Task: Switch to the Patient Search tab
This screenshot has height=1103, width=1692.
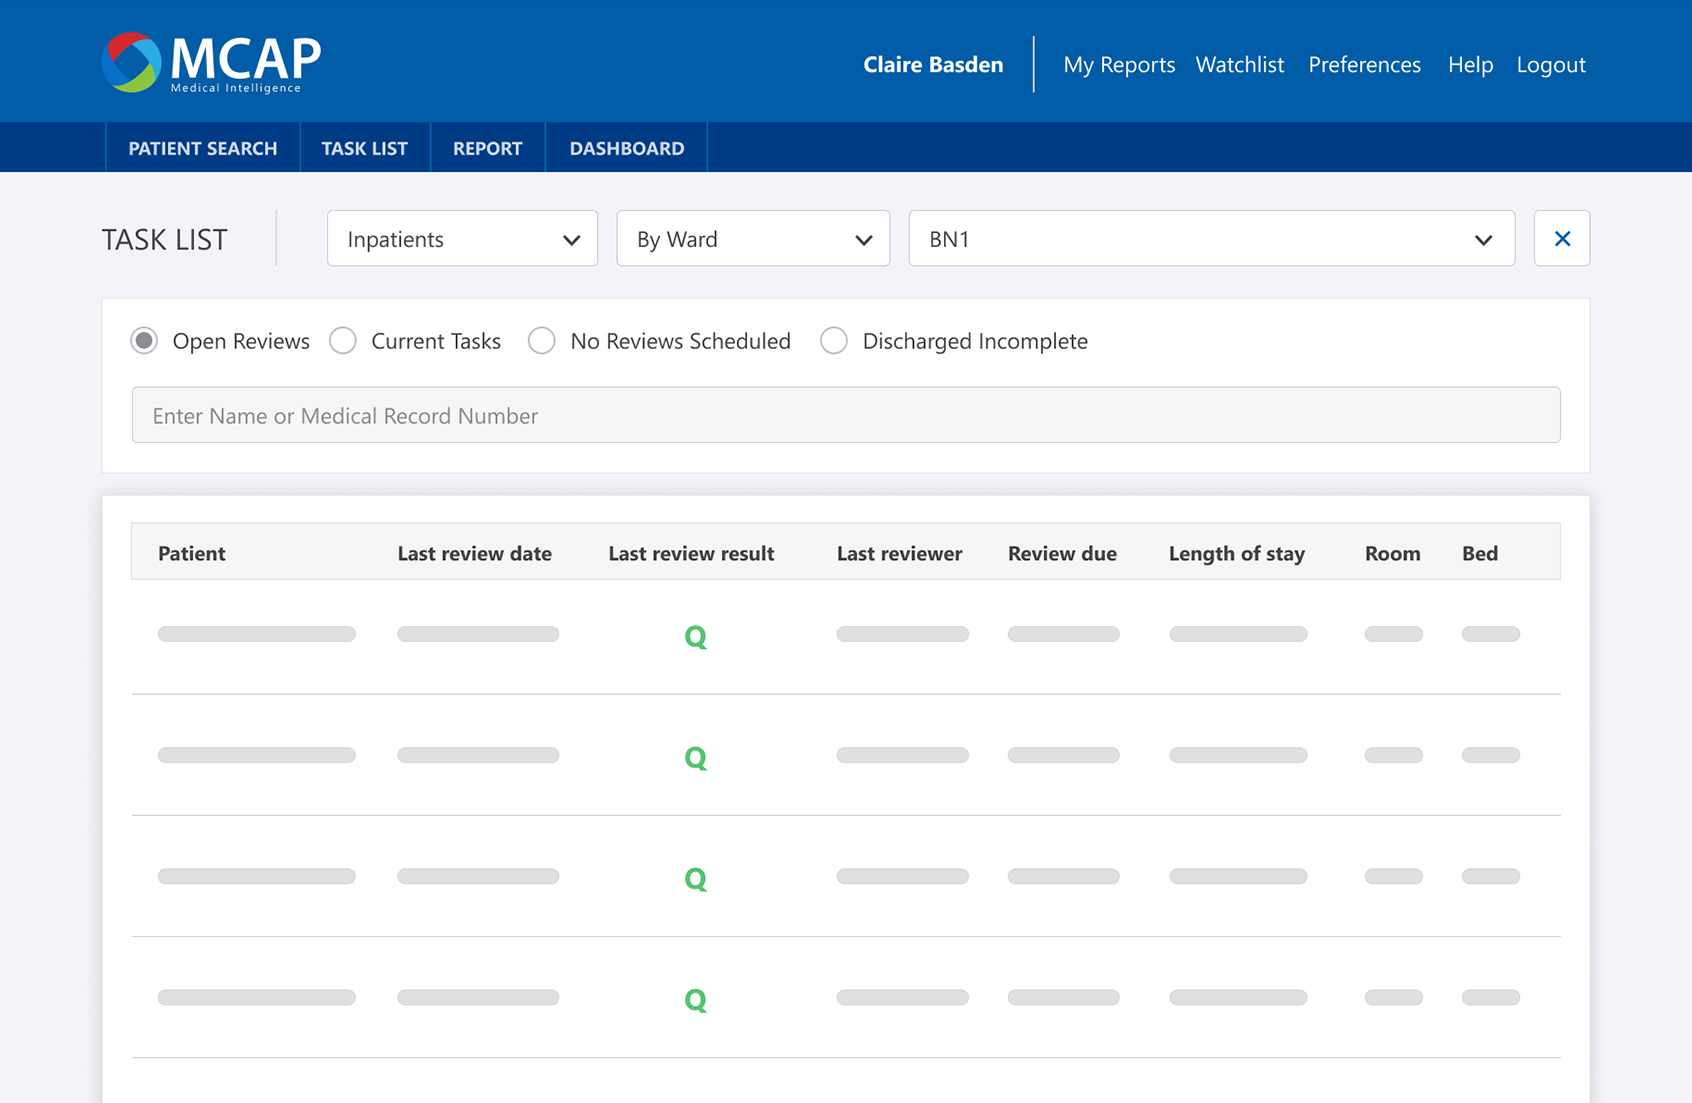Action: point(203,148)
